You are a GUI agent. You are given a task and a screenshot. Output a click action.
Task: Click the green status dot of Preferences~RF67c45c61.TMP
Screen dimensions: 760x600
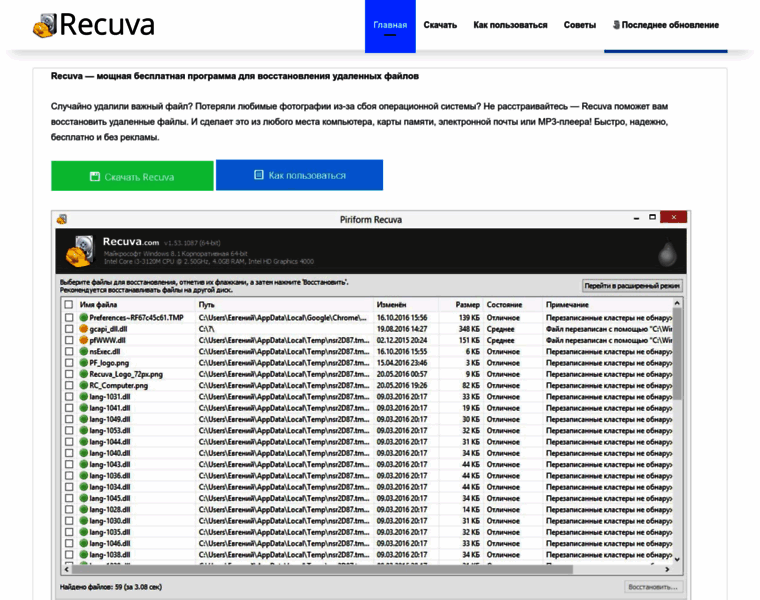(83, 317)
